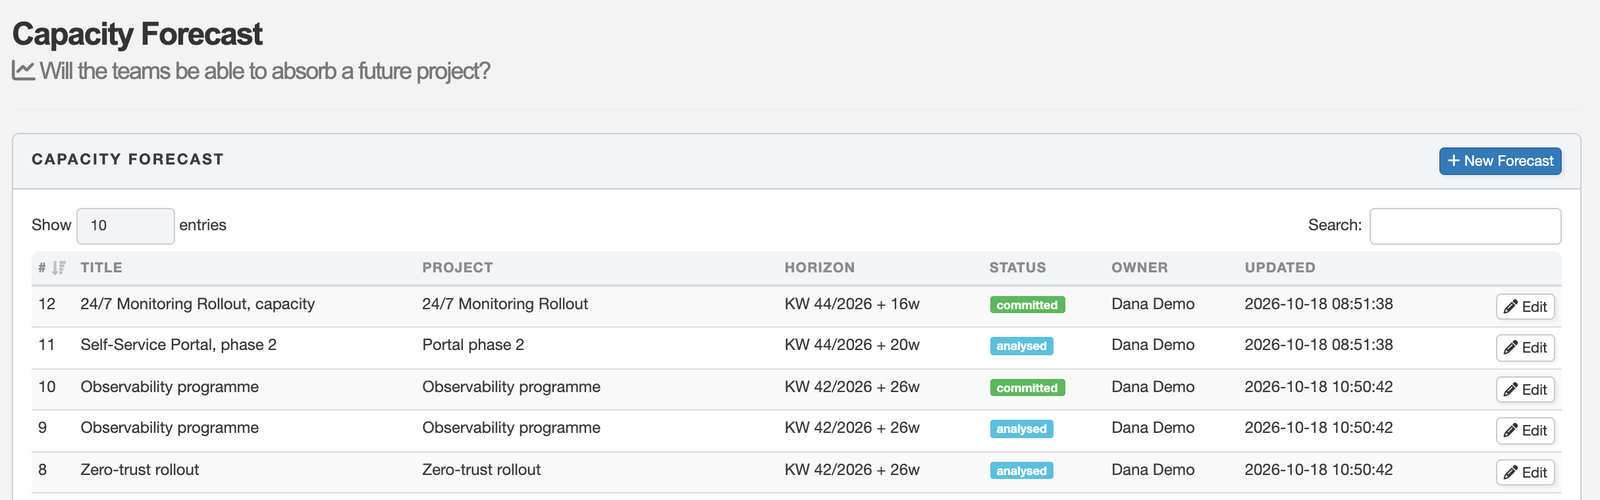Click the analysed badge in row 8

pyautogui.click(x=1021, y=471)
